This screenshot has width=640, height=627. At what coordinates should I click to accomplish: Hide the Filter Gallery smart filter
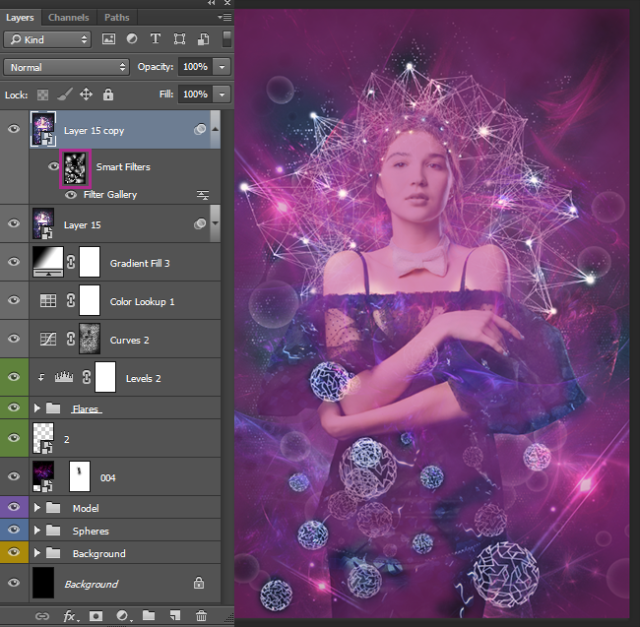click(71, 195)
